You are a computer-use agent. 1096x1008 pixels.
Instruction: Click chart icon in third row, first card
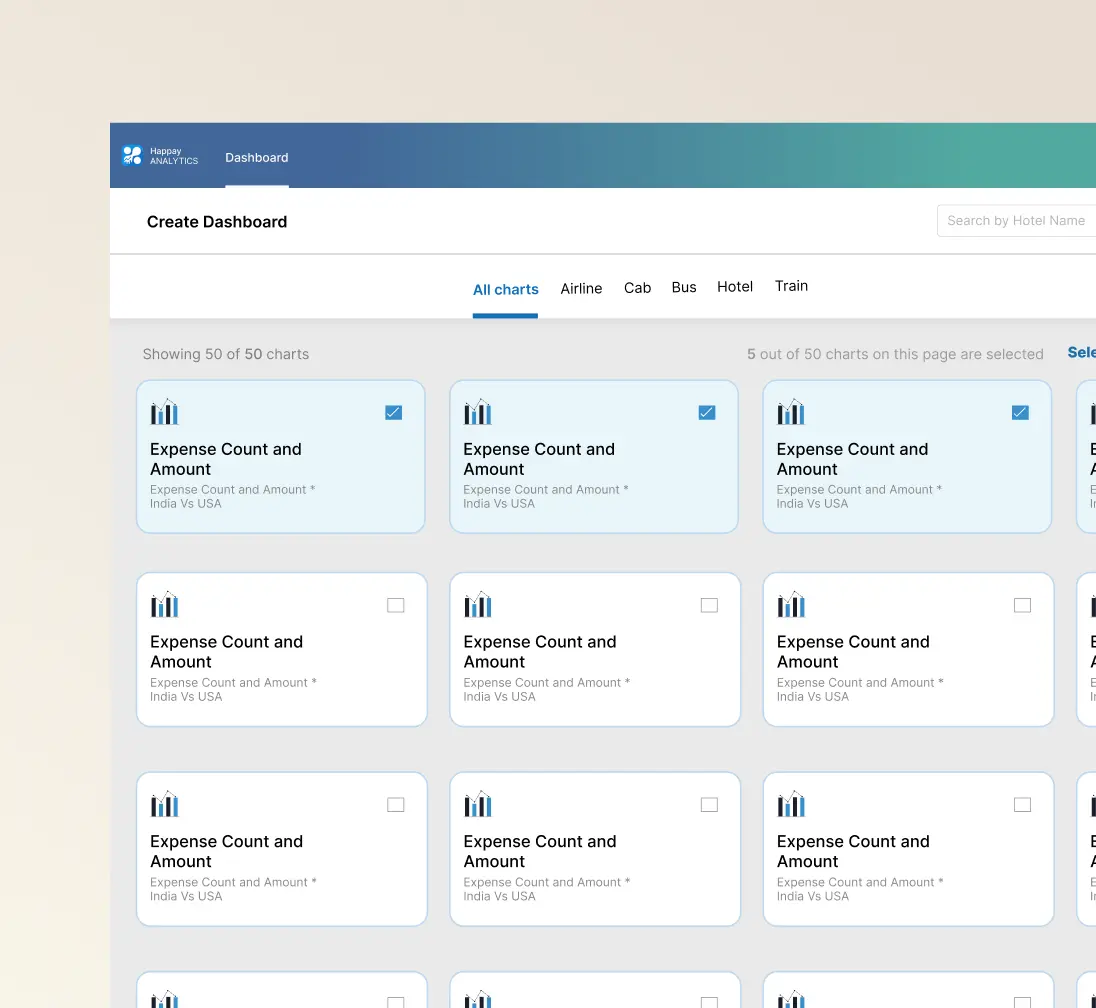click(x=164, y=805)
